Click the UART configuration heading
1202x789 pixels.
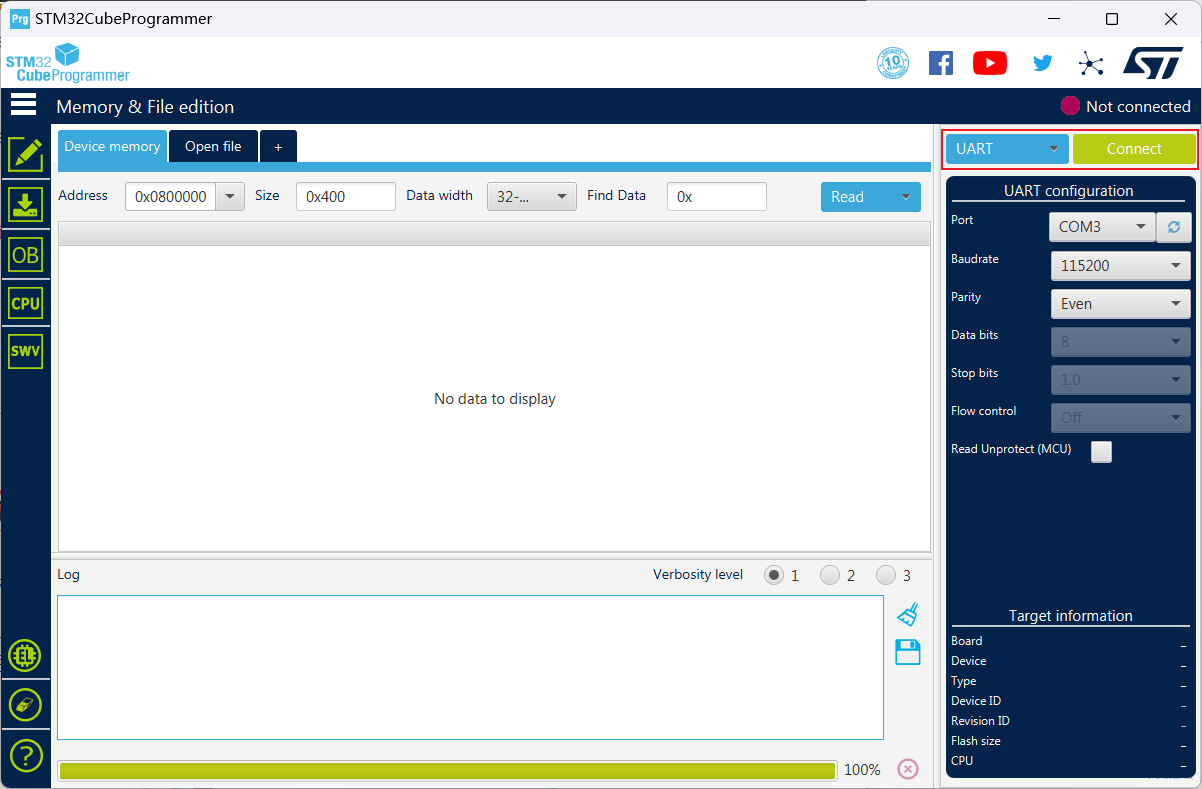click(x=1069, y=191)
